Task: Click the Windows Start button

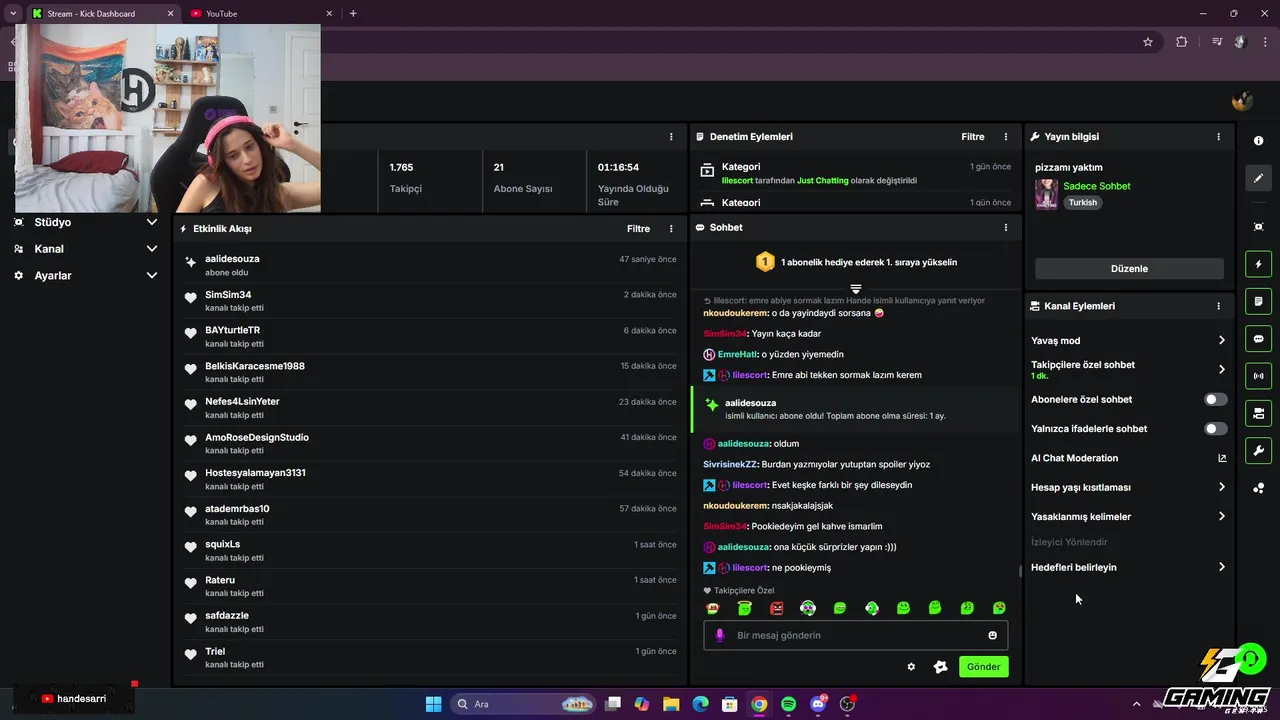Action: coord(433,704)
